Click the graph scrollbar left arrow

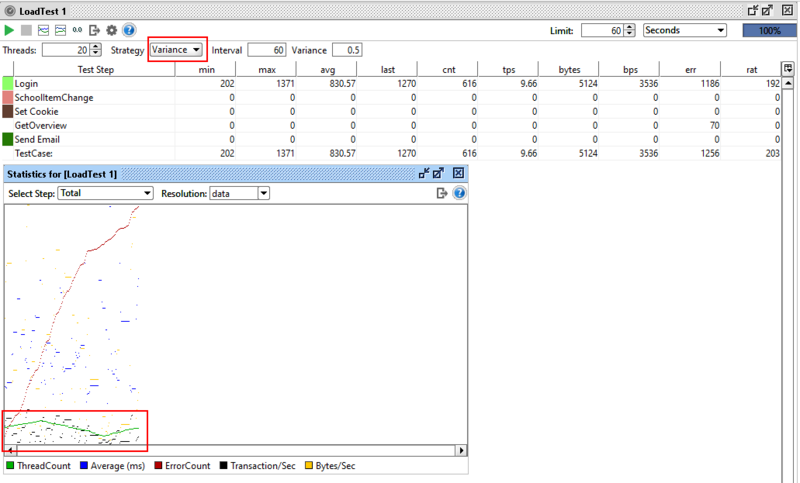click(10, 450)
